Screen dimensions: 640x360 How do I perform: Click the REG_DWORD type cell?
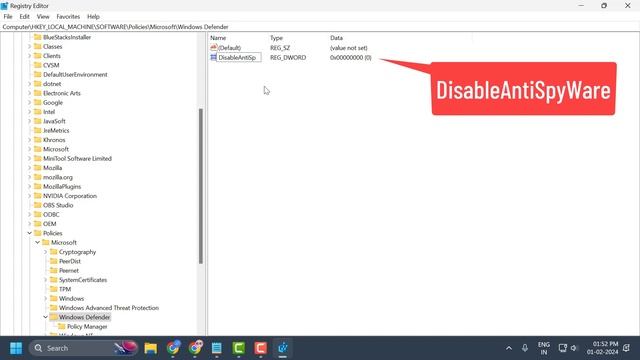[x=288, y=58]
